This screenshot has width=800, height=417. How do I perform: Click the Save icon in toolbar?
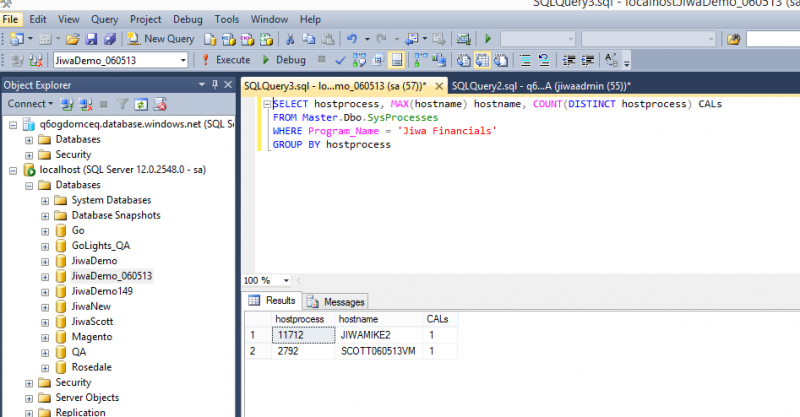point(91,39)
